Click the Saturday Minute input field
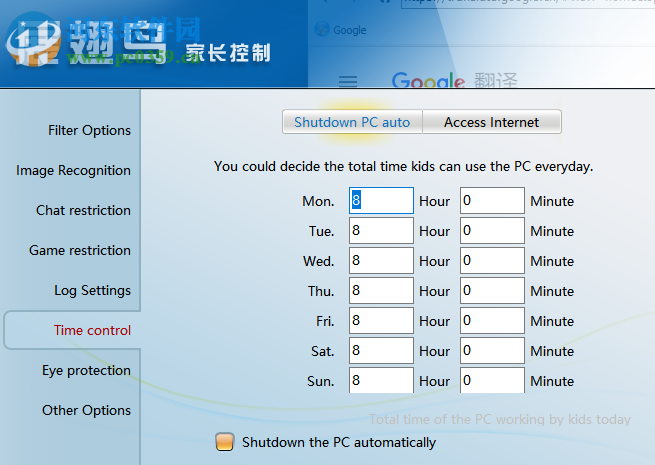The width and height of the screenshot is (655, 465). coord(492,351)
